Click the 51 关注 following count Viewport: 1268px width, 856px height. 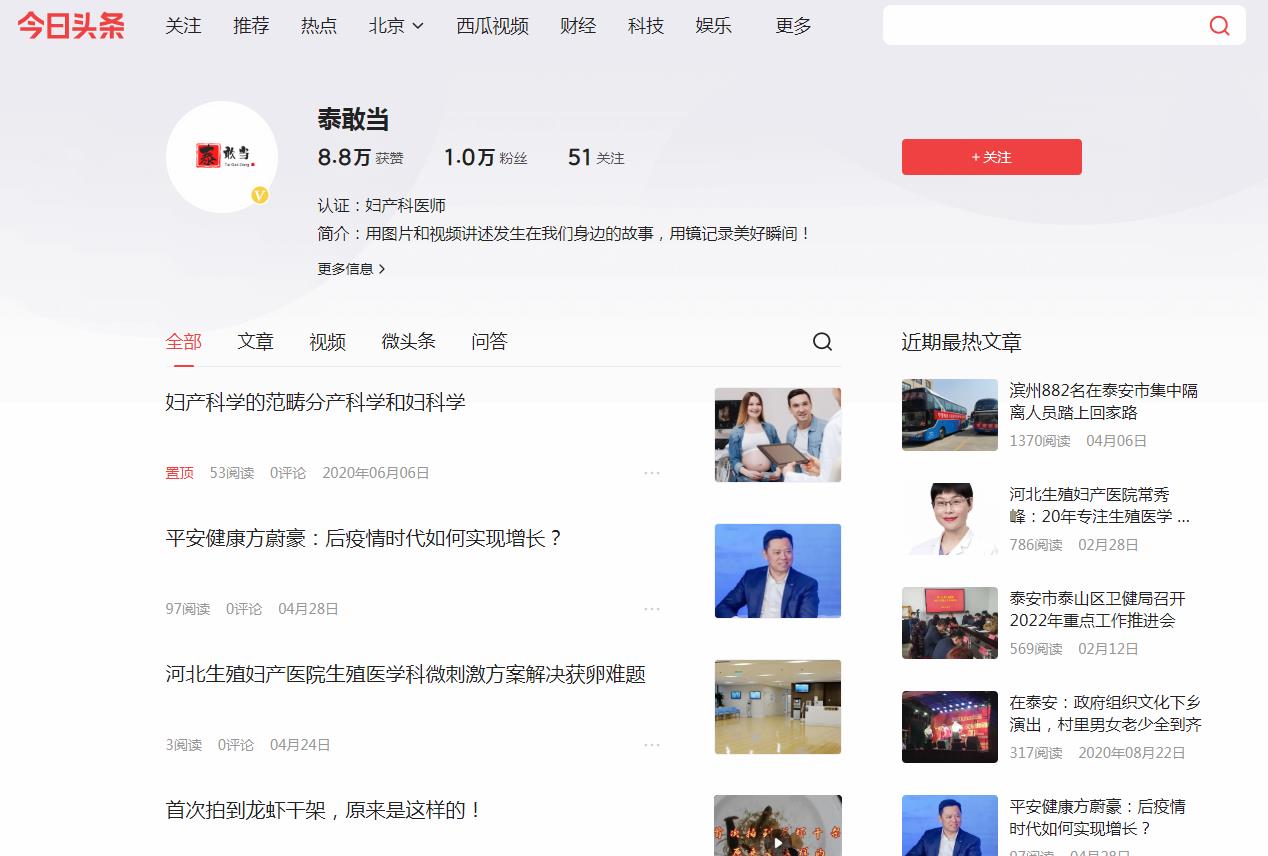point(596,157)
